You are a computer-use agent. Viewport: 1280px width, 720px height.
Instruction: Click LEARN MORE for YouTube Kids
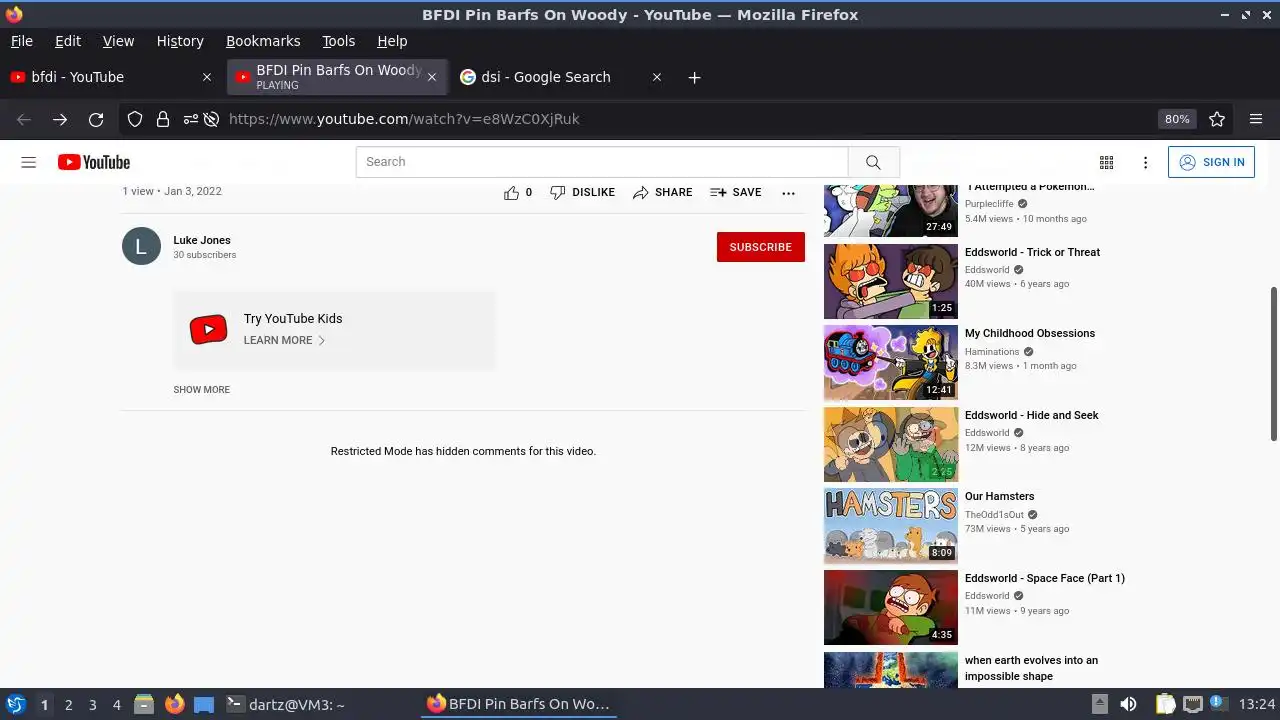pyautogui.click(x=285, y=340)
